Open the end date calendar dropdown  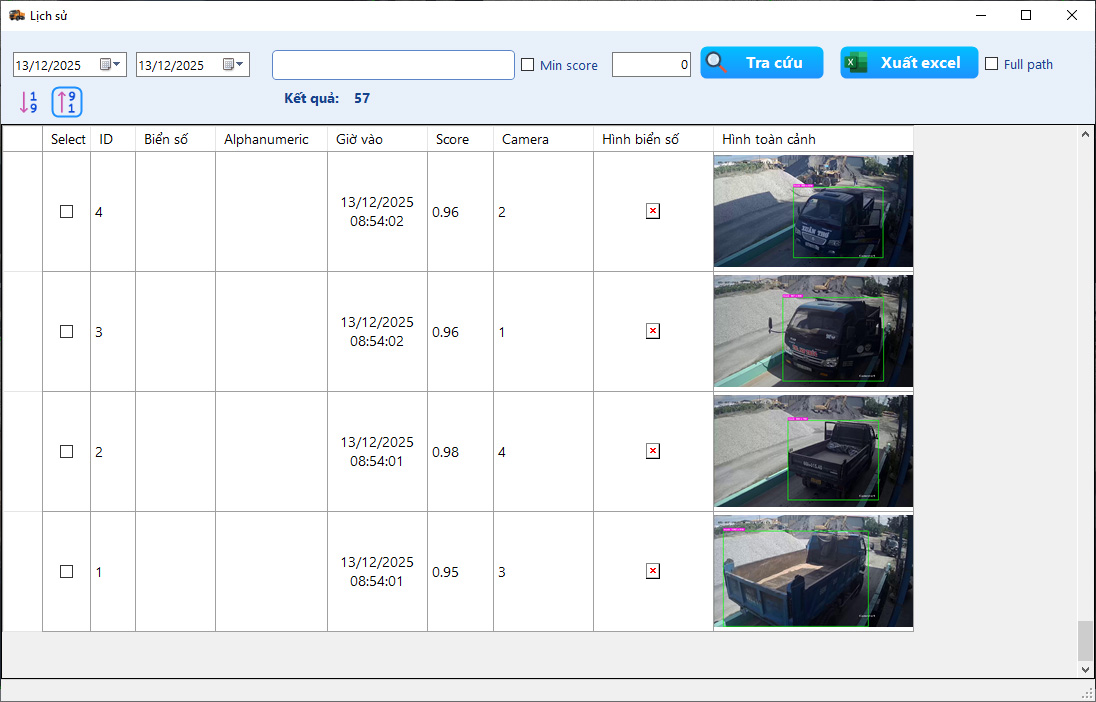tap(234, 65)
